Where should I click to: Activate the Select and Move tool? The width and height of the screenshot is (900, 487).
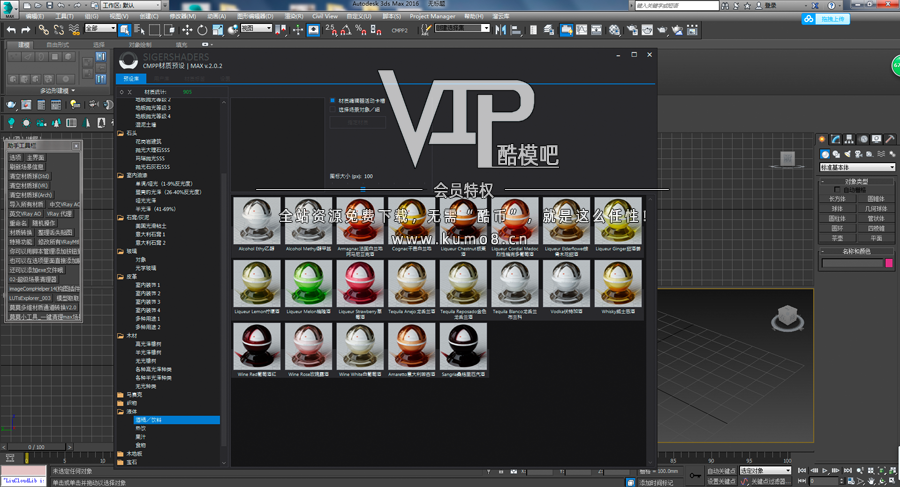[x=187, y=30]
